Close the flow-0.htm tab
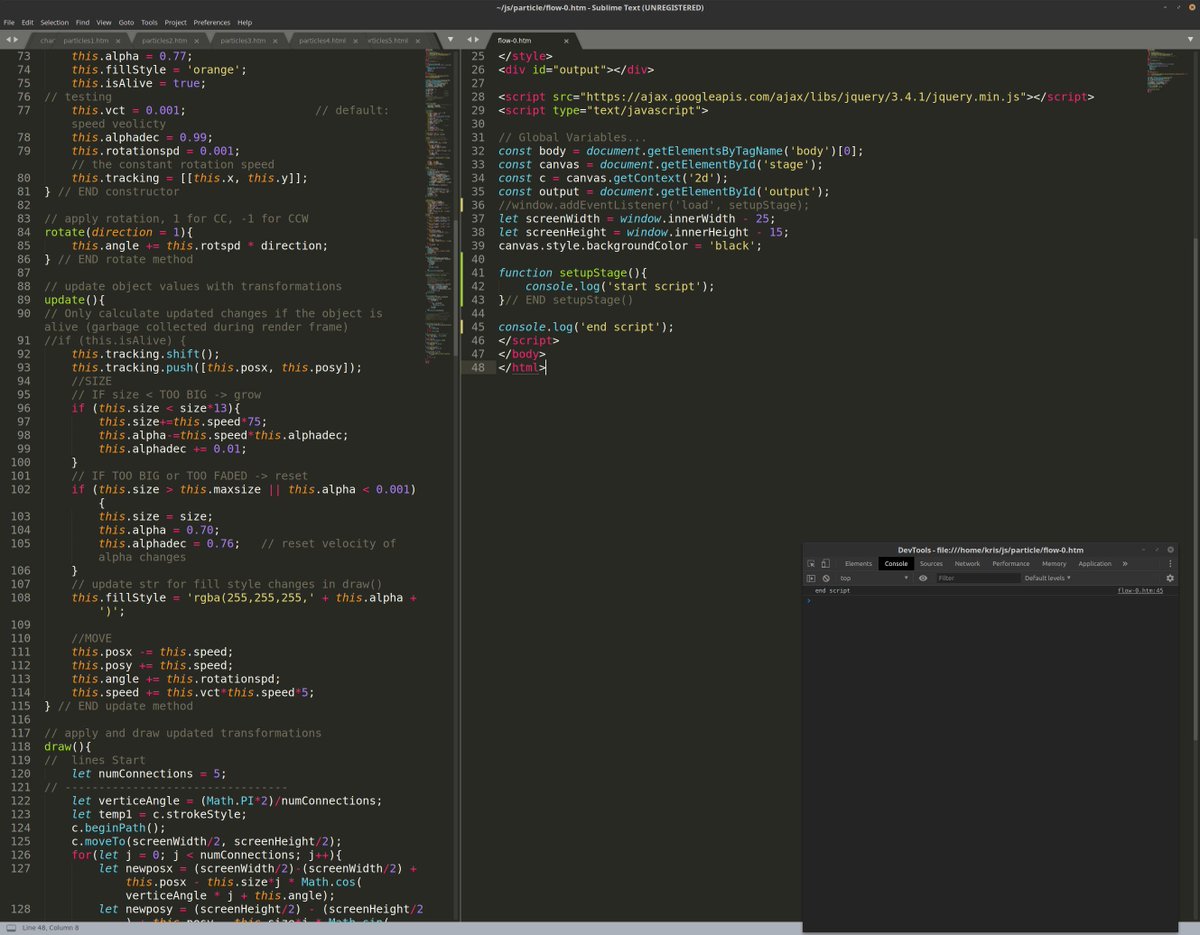The image size is (1200, 935). click(566, 40)
